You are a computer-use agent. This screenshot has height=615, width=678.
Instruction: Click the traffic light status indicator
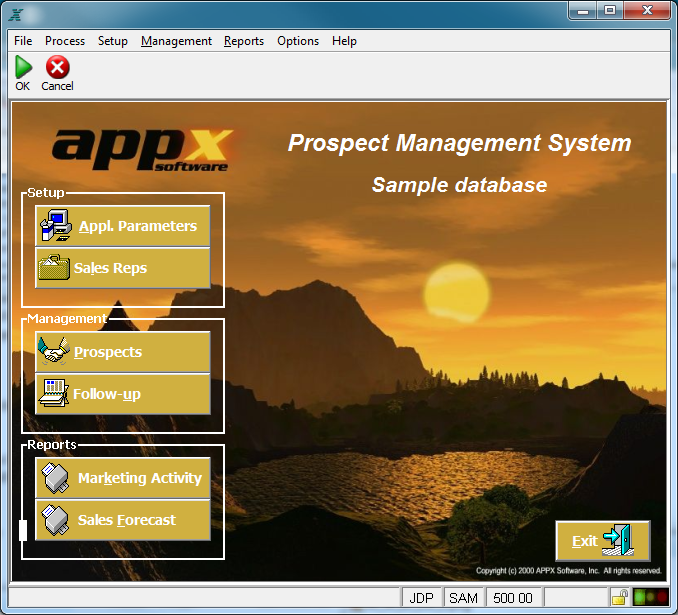pyautogui.click(x=650, y=597)
